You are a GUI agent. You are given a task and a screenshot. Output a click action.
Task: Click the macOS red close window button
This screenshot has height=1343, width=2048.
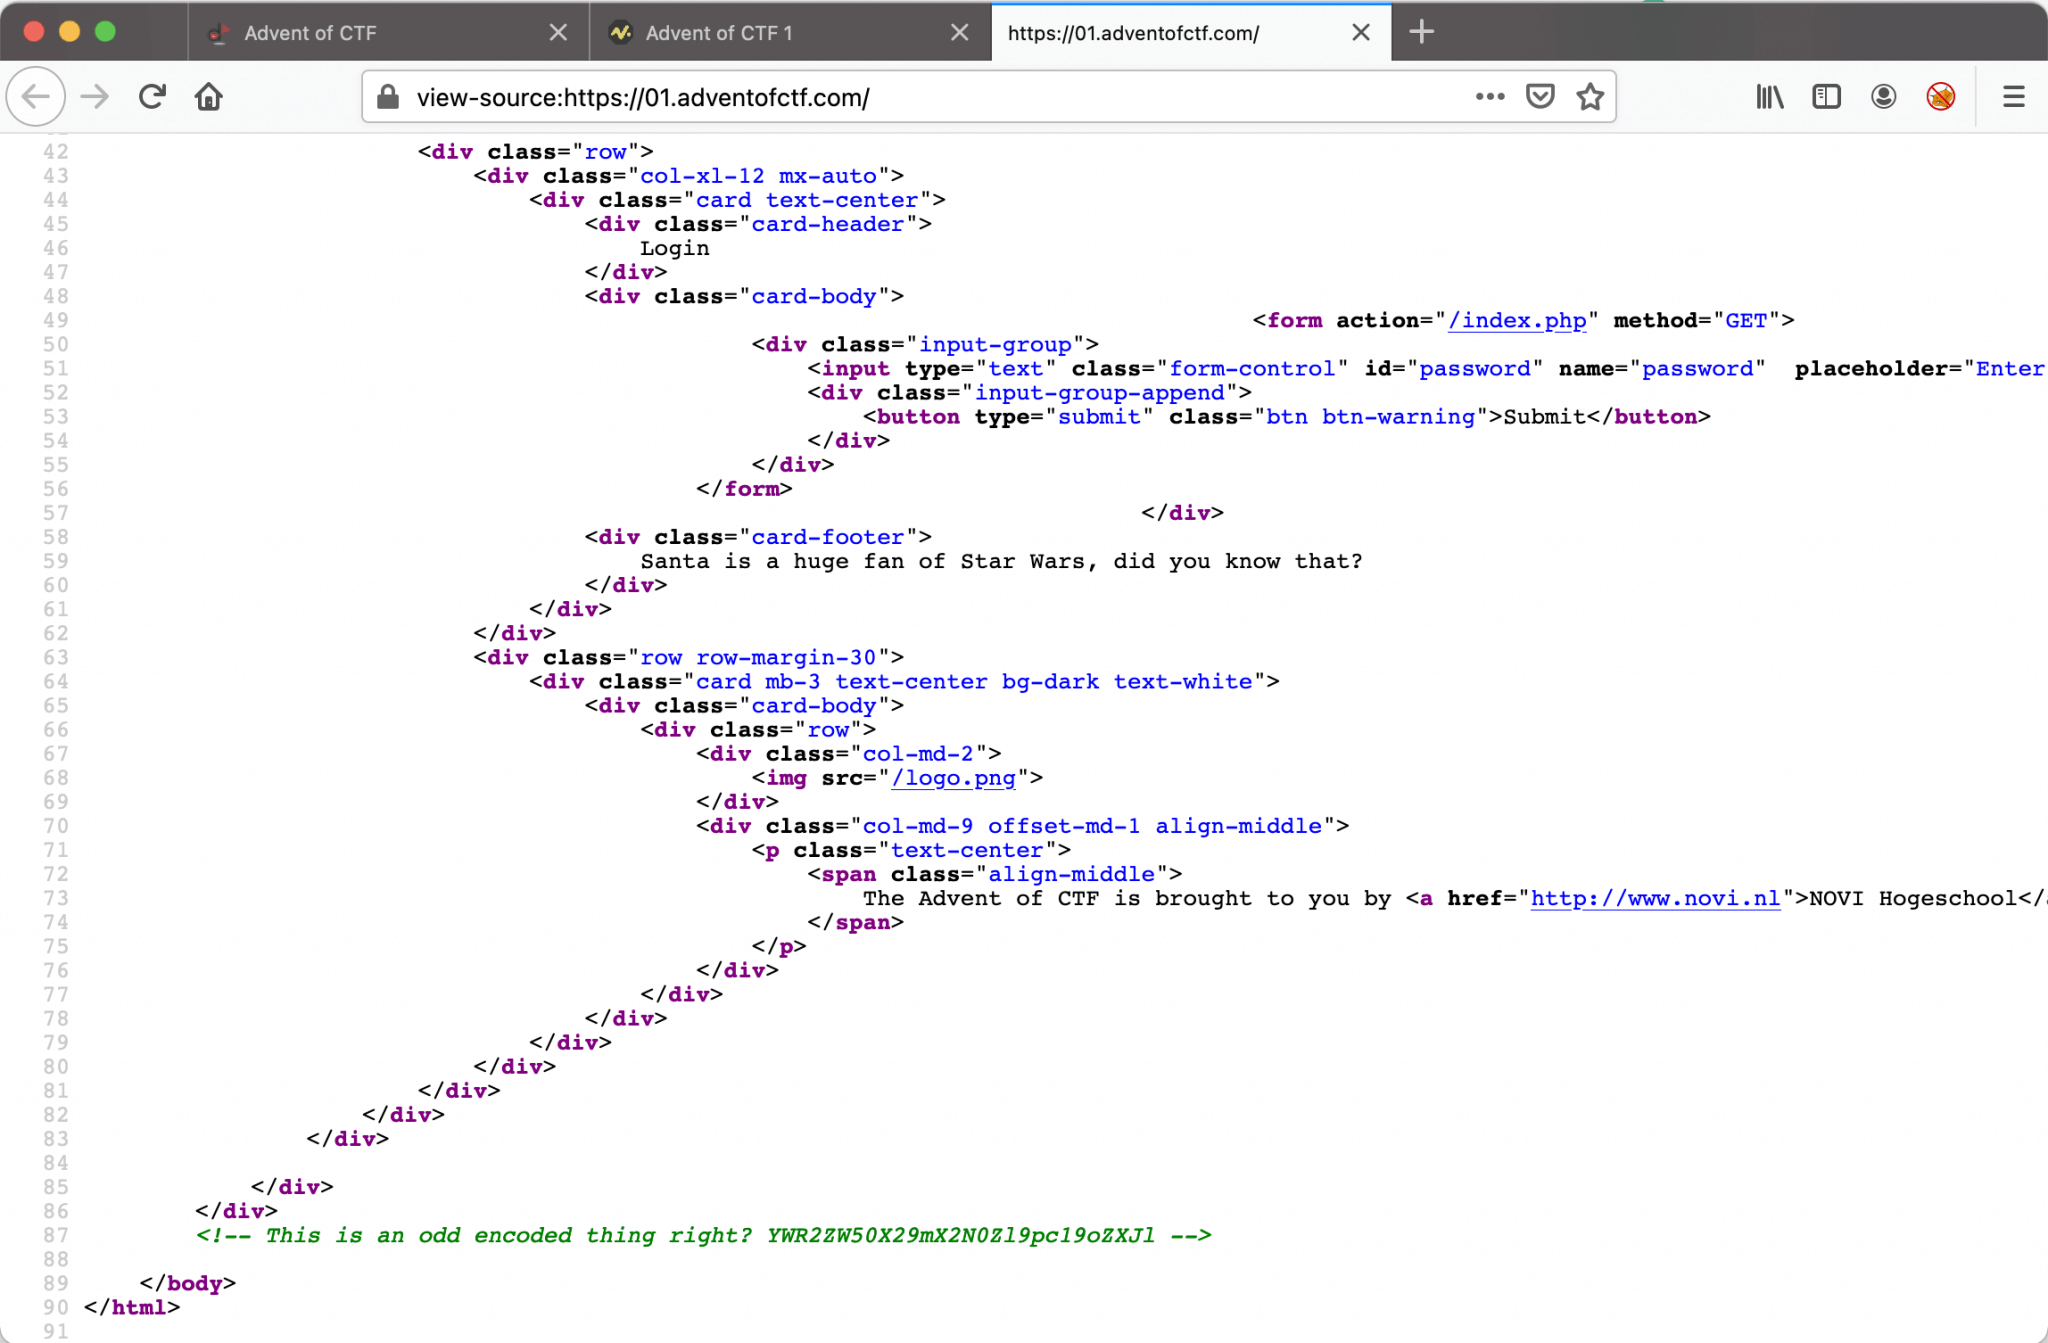coord(33,31)
